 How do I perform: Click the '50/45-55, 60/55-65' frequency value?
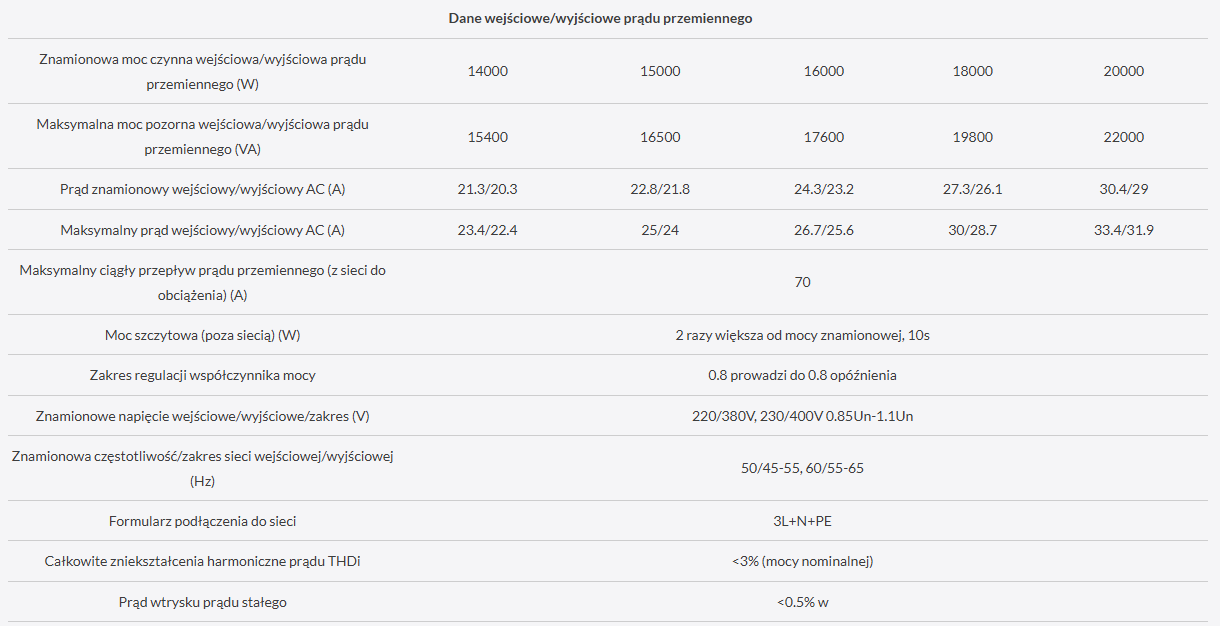click(802, 468)
